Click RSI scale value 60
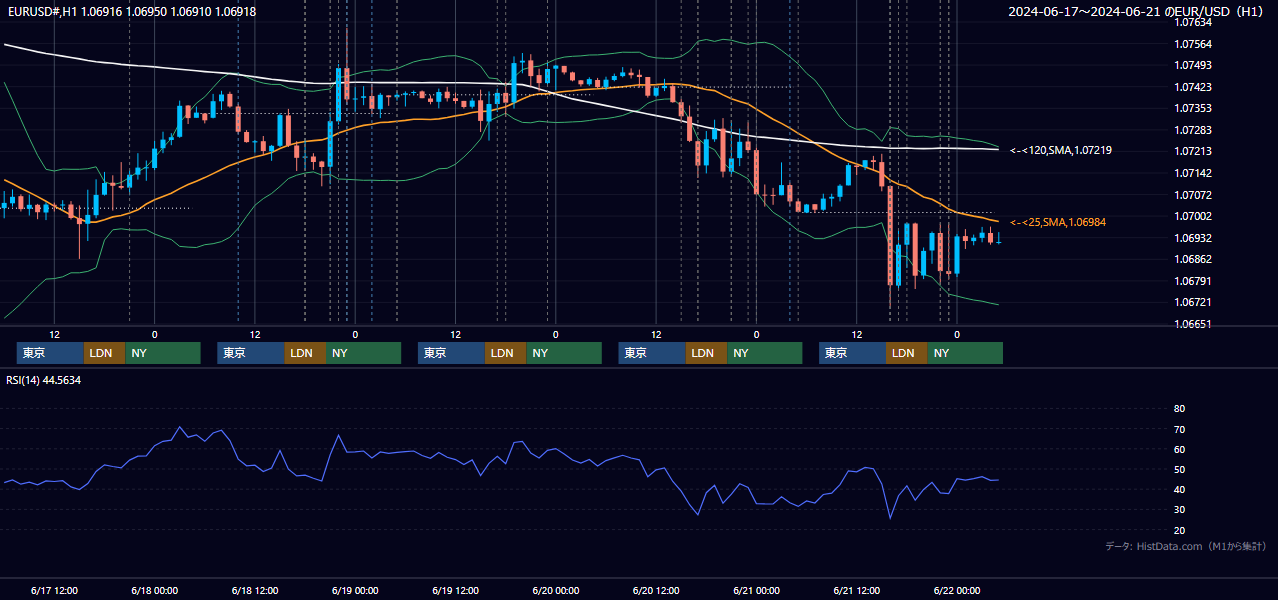 click(1179, 449)
